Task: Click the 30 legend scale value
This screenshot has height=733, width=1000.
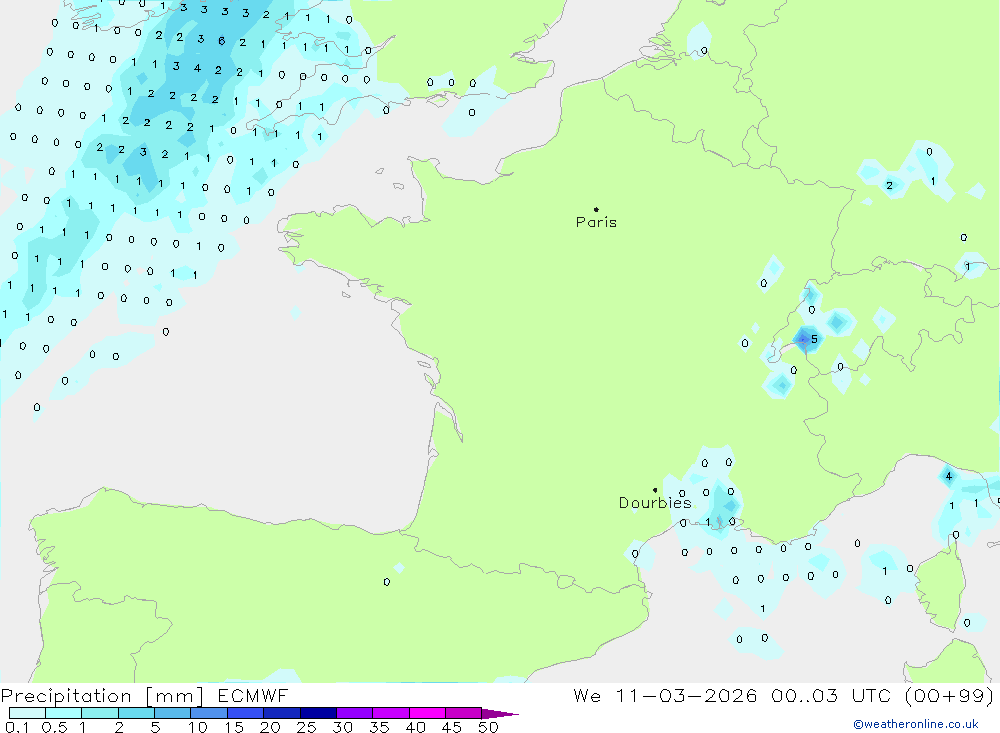Action: (343, 727)
